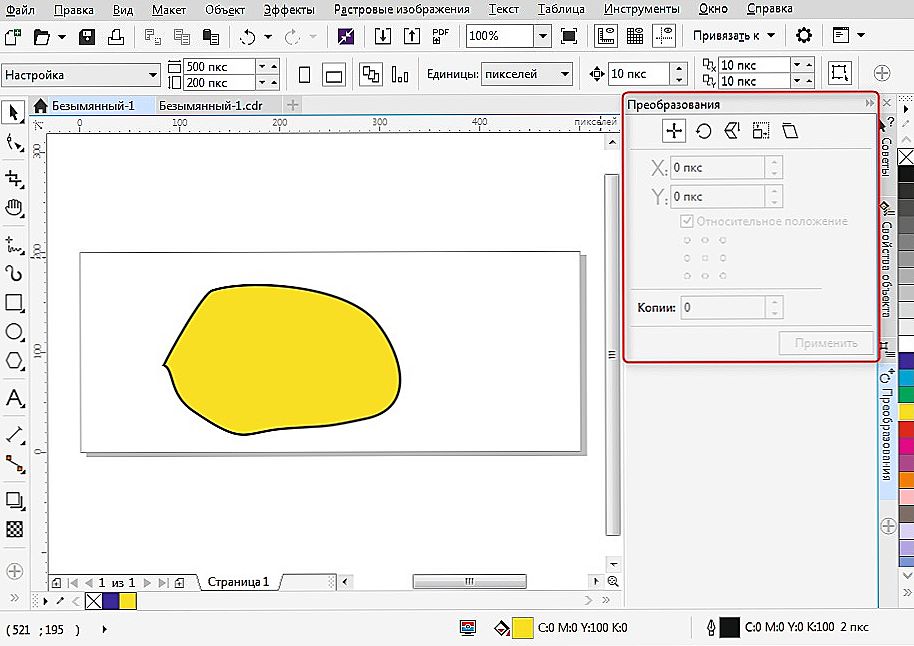This screenshot has width=914, height=646.
Task: Select the Pick (arrow) tool
Action: (13, 112)
